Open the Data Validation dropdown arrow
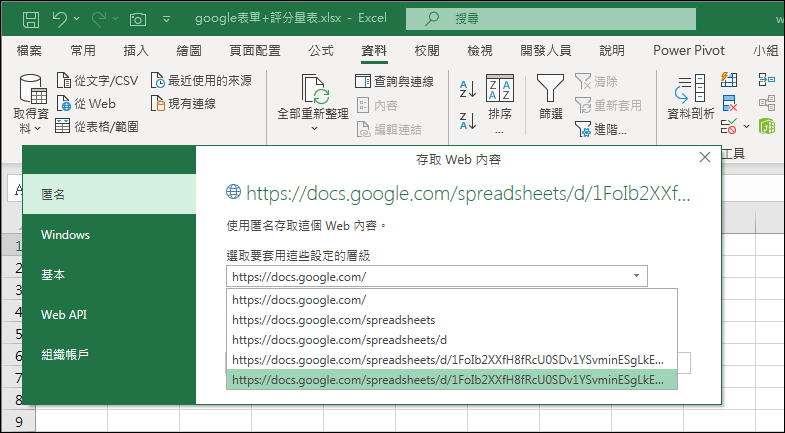The width and height of the screenshot is (785, 433). (x=746, y=127)
